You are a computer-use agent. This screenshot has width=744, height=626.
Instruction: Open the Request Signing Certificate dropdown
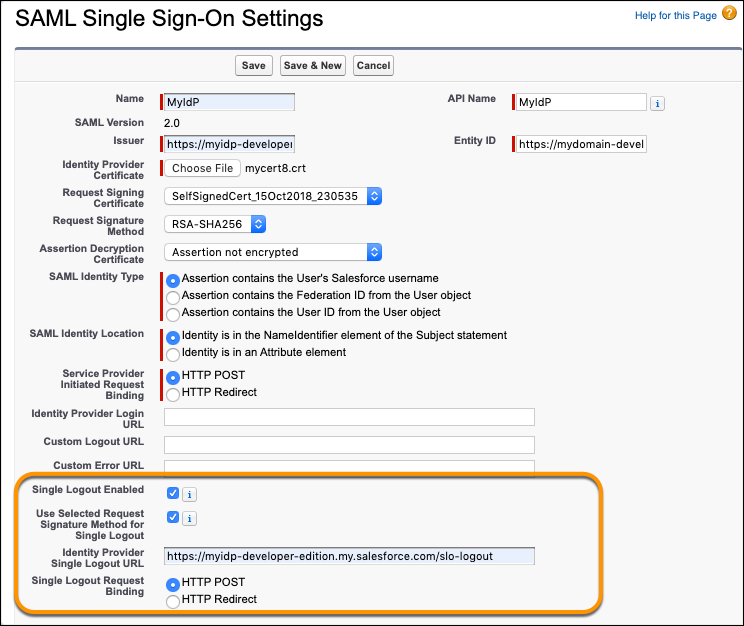coord(273,197)
